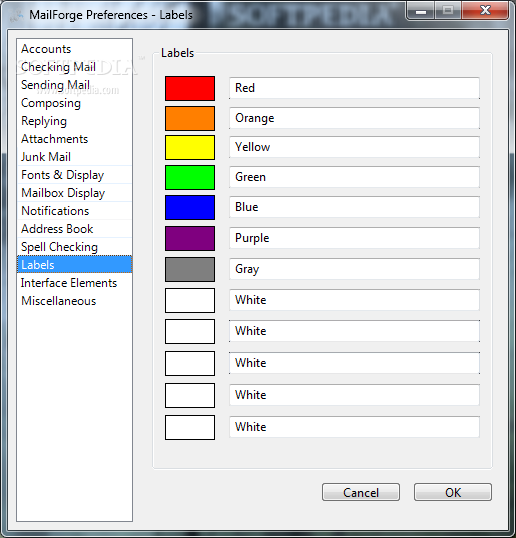
Task: Click the White name field just below Gray
Action: (x=354, y=300)
